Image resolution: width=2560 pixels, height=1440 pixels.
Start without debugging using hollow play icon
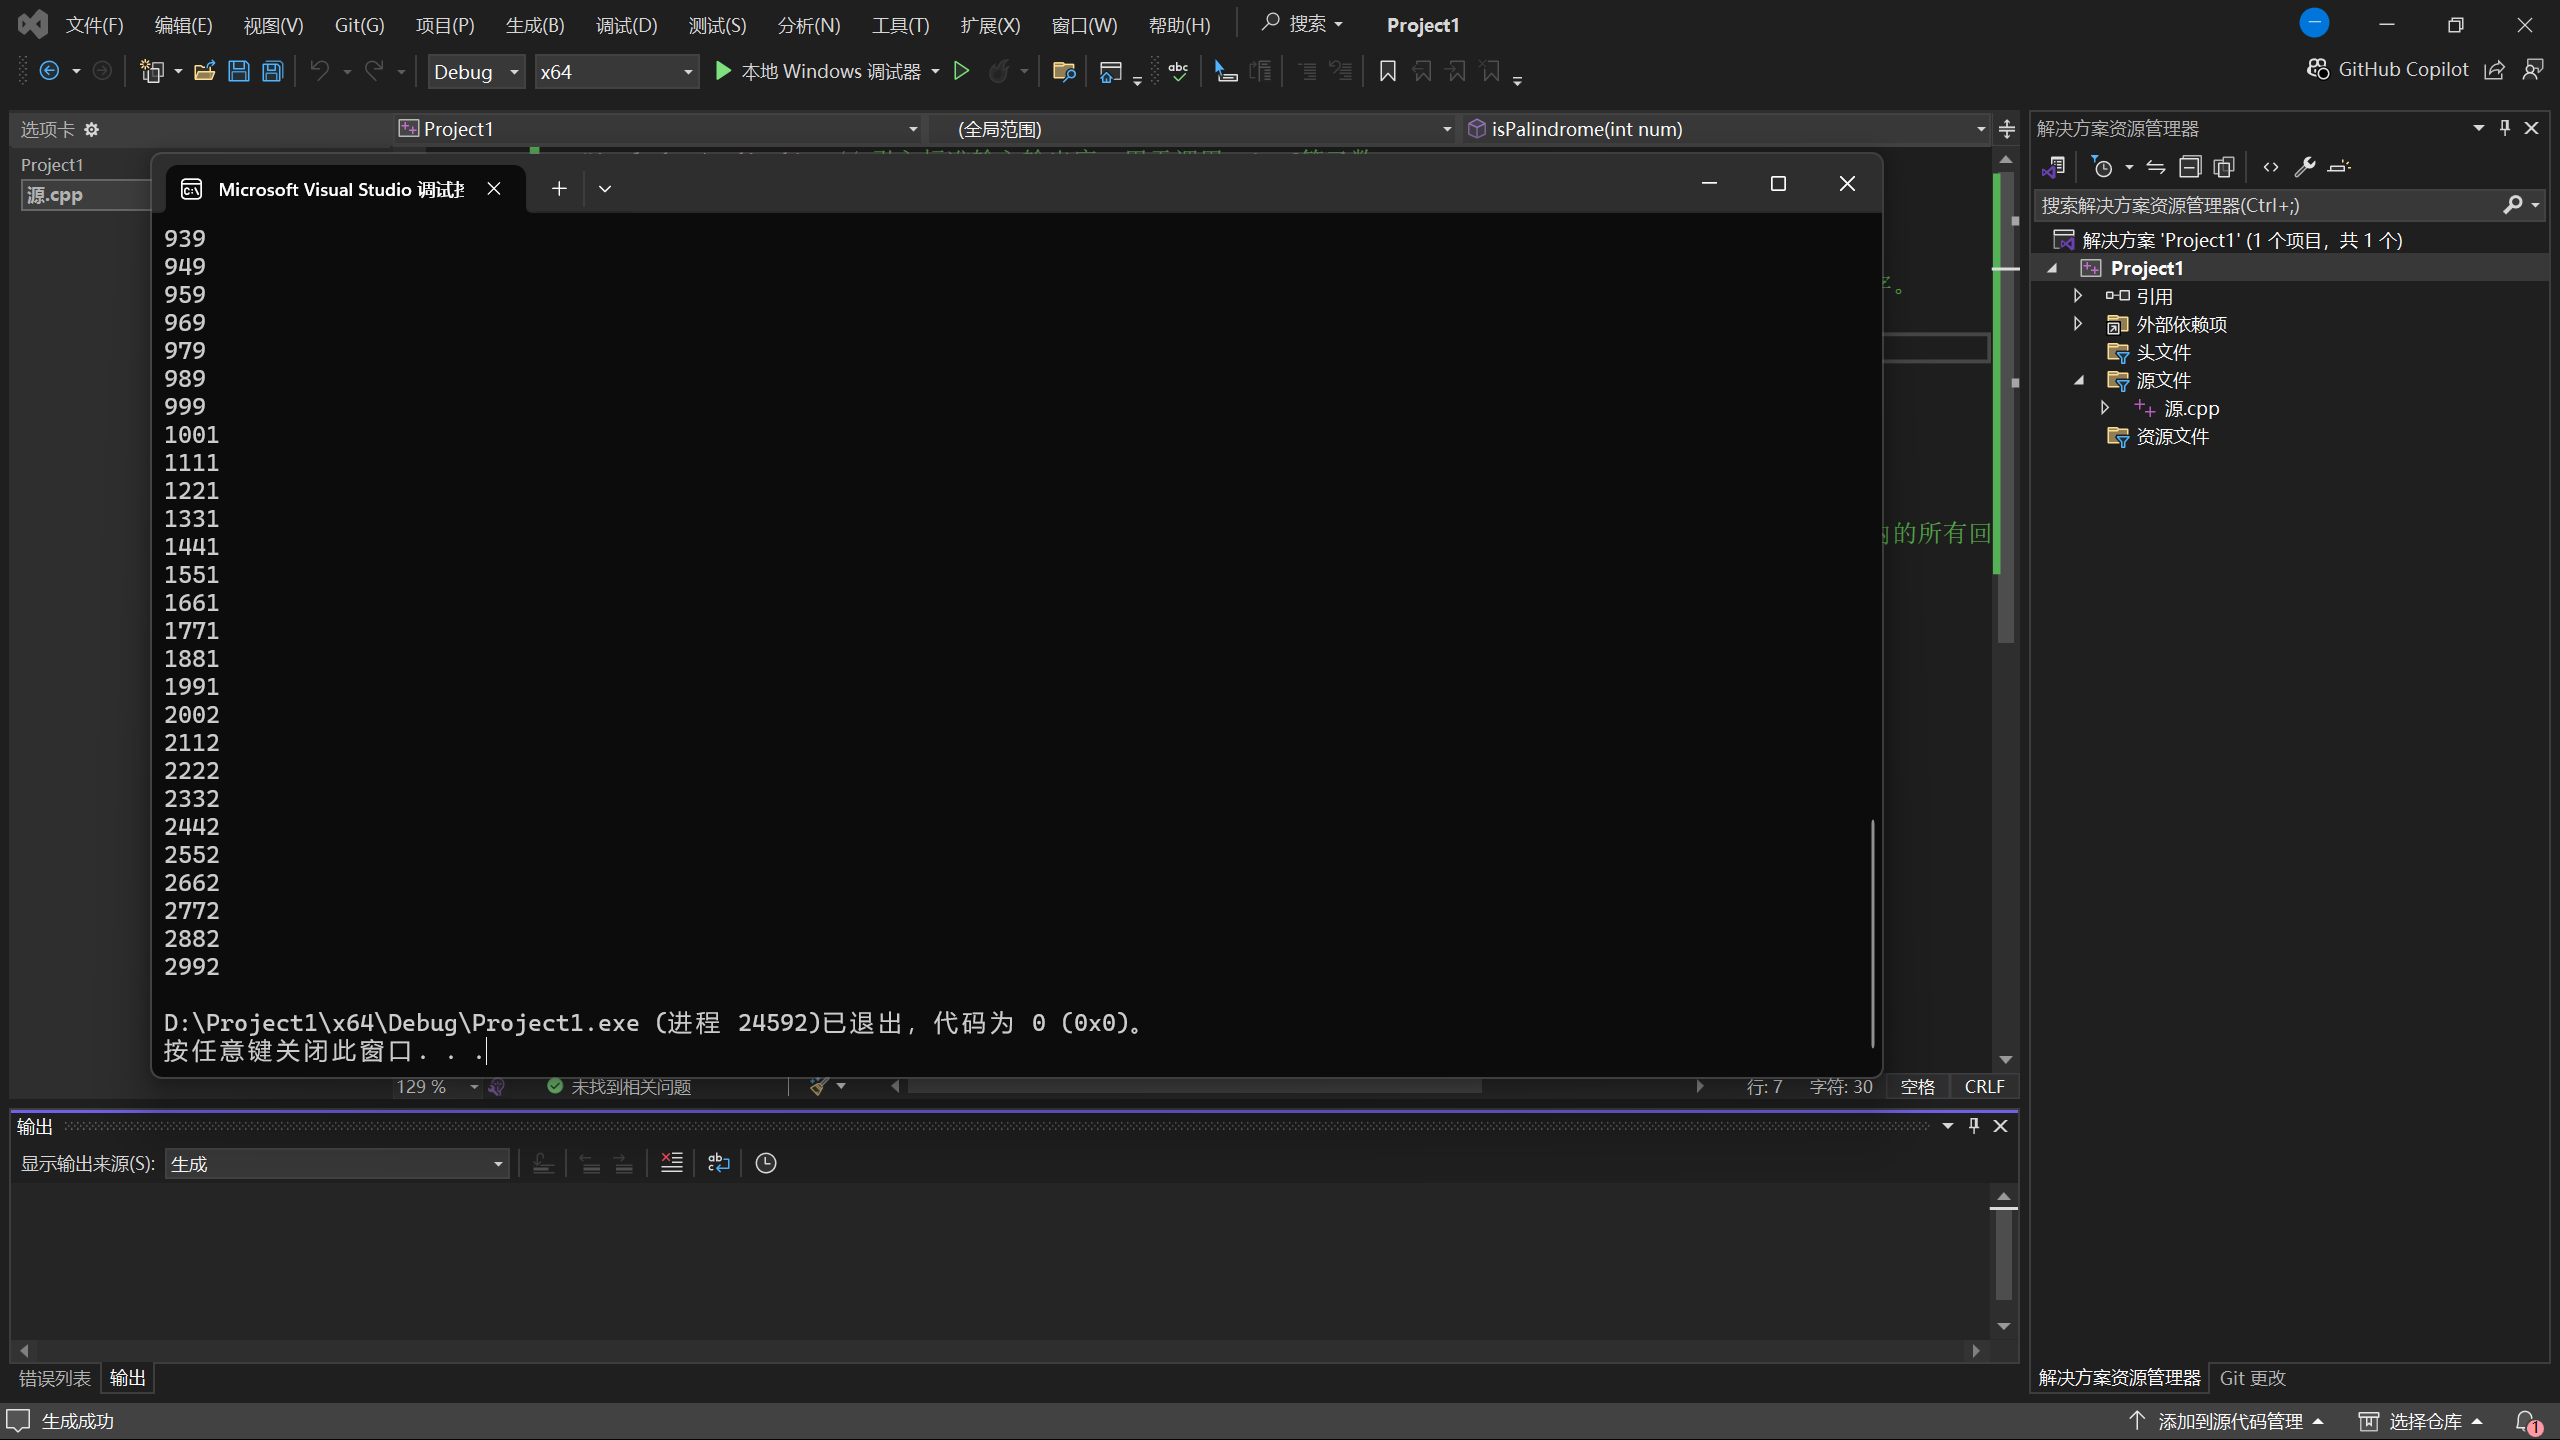point(961,71)
